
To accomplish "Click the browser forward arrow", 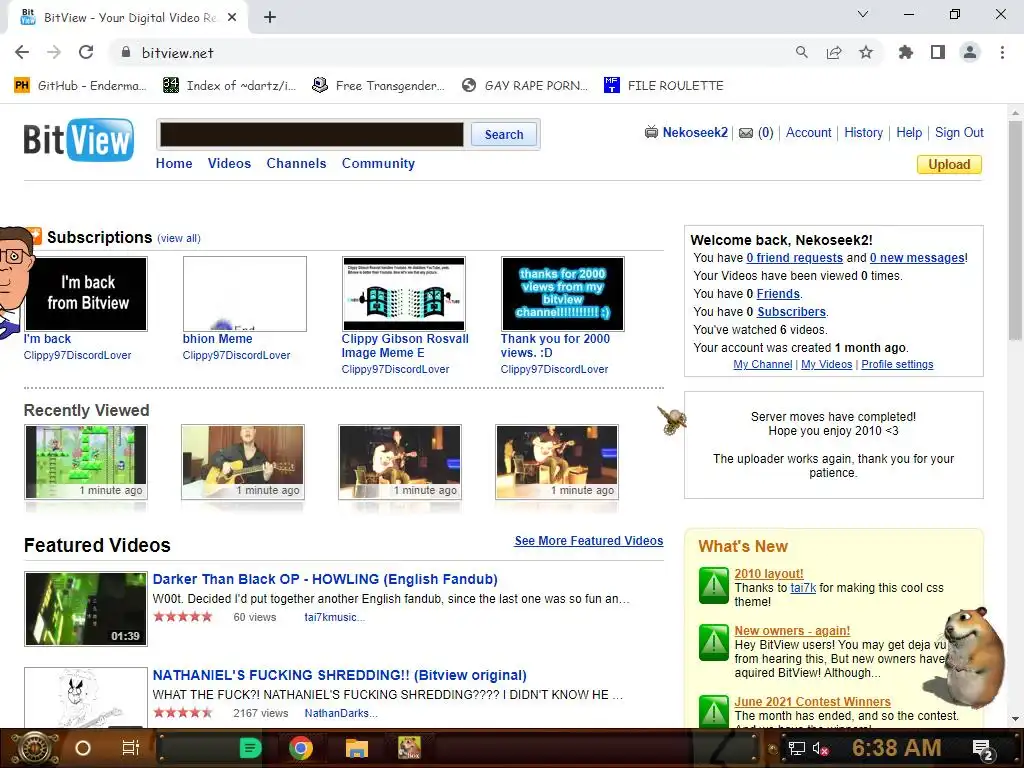I will point(54,53).
